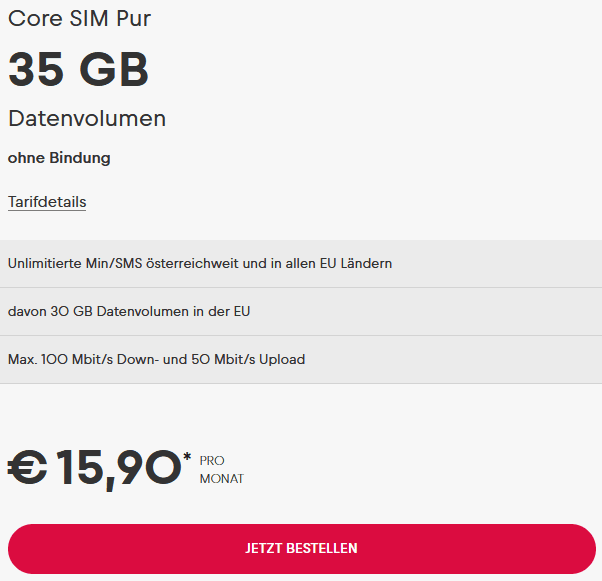Select the Datenvolumen label under 35 GB

[x=87, y=118]
